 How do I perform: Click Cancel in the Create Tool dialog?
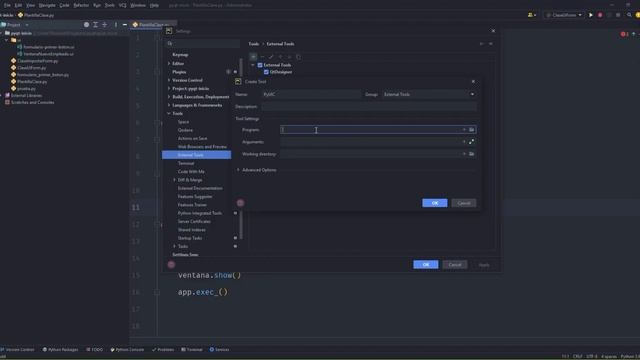click(x=464, y=203)
